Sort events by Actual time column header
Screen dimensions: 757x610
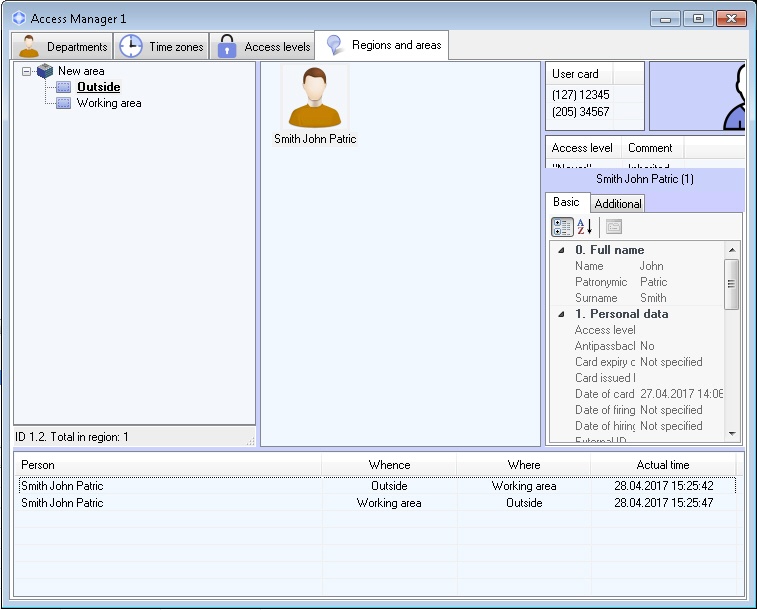pos(662,465)
